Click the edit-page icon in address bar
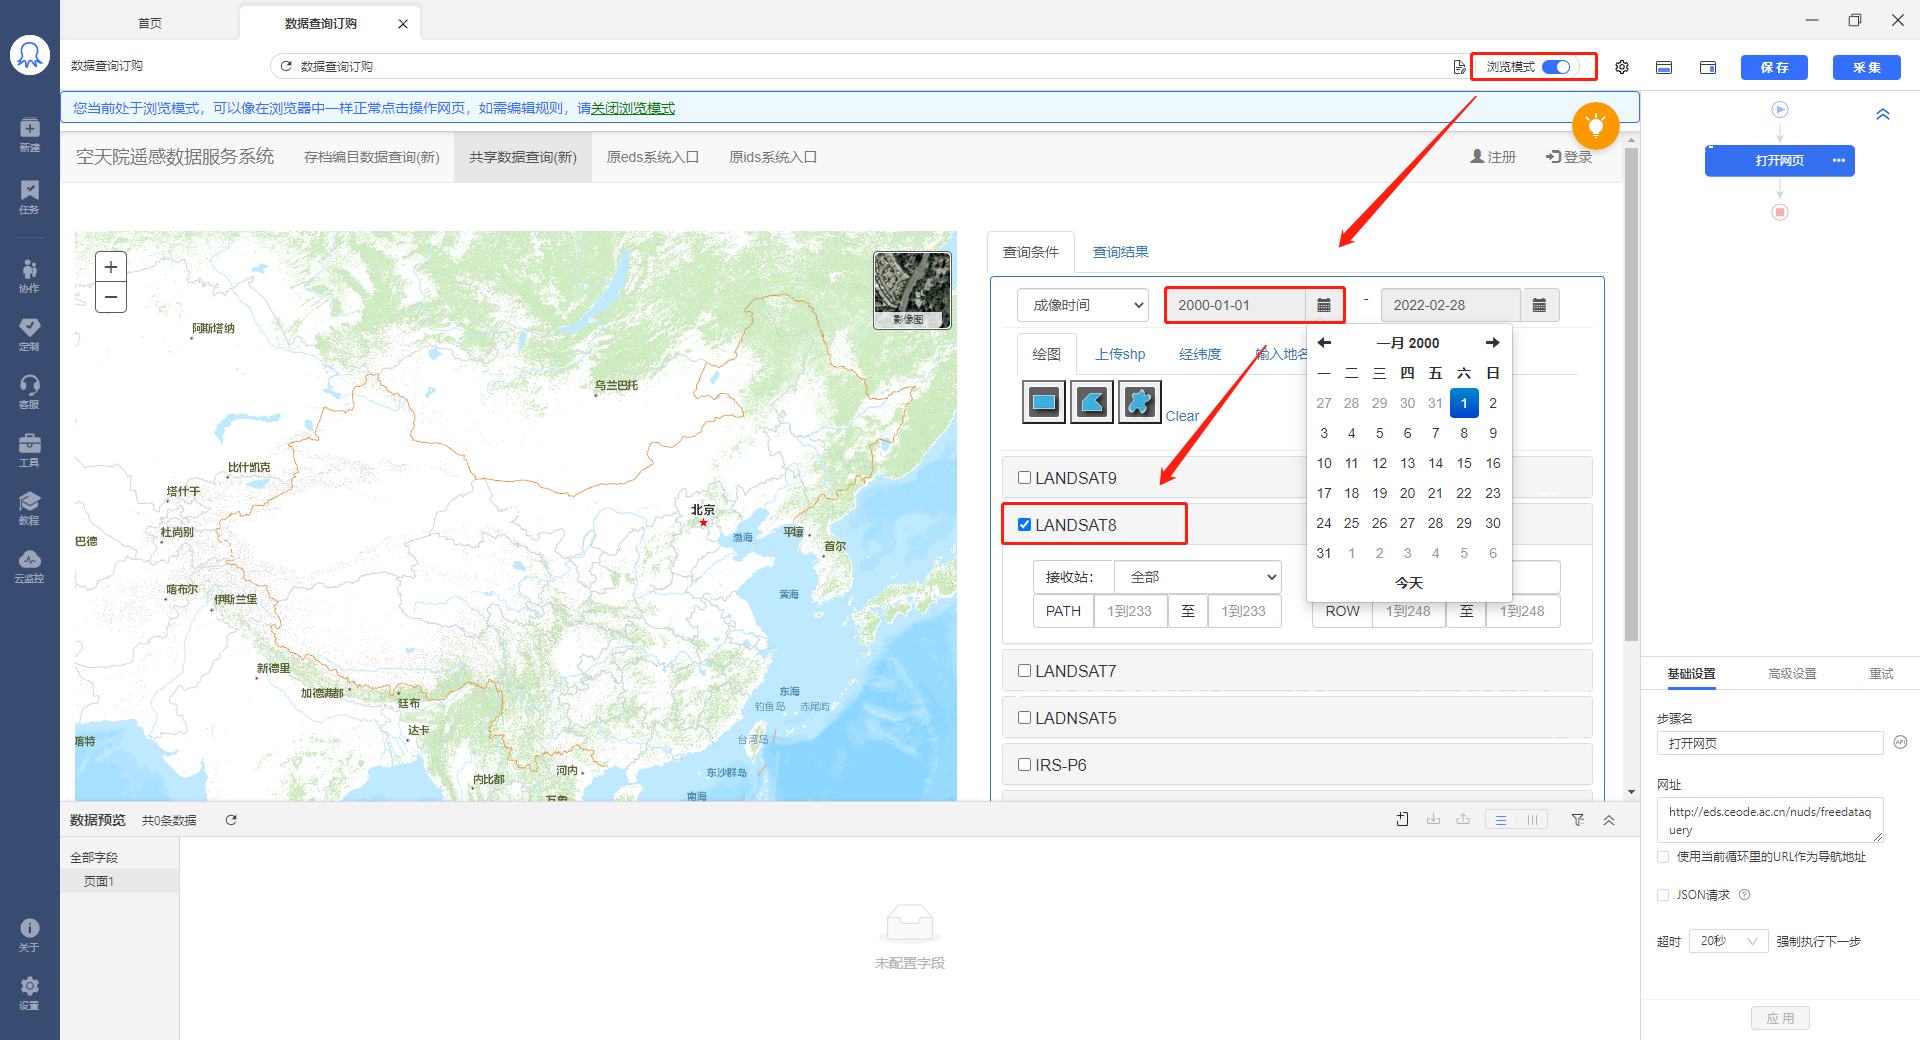 tap(1459, 67)
